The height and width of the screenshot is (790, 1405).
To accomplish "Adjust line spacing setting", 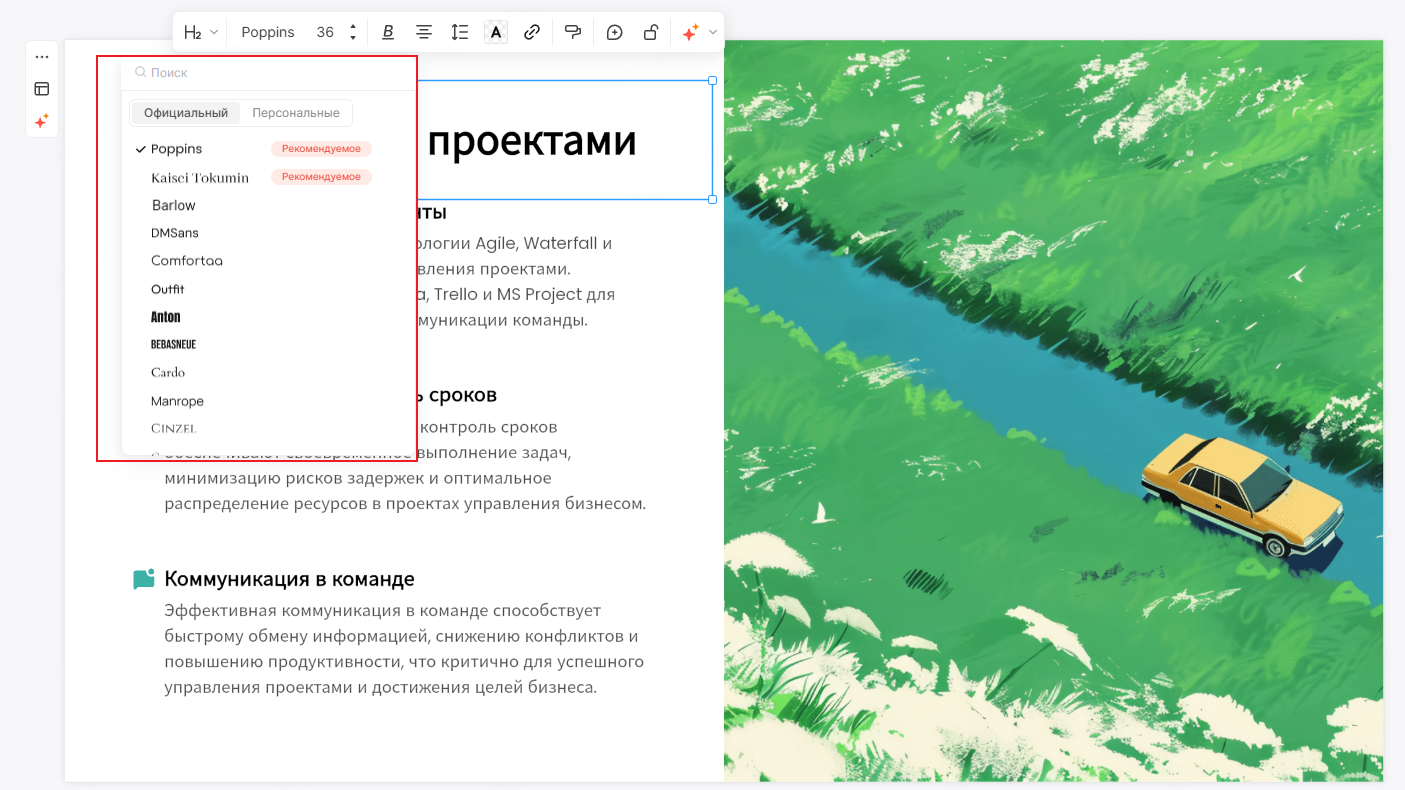I will [459, 31].
